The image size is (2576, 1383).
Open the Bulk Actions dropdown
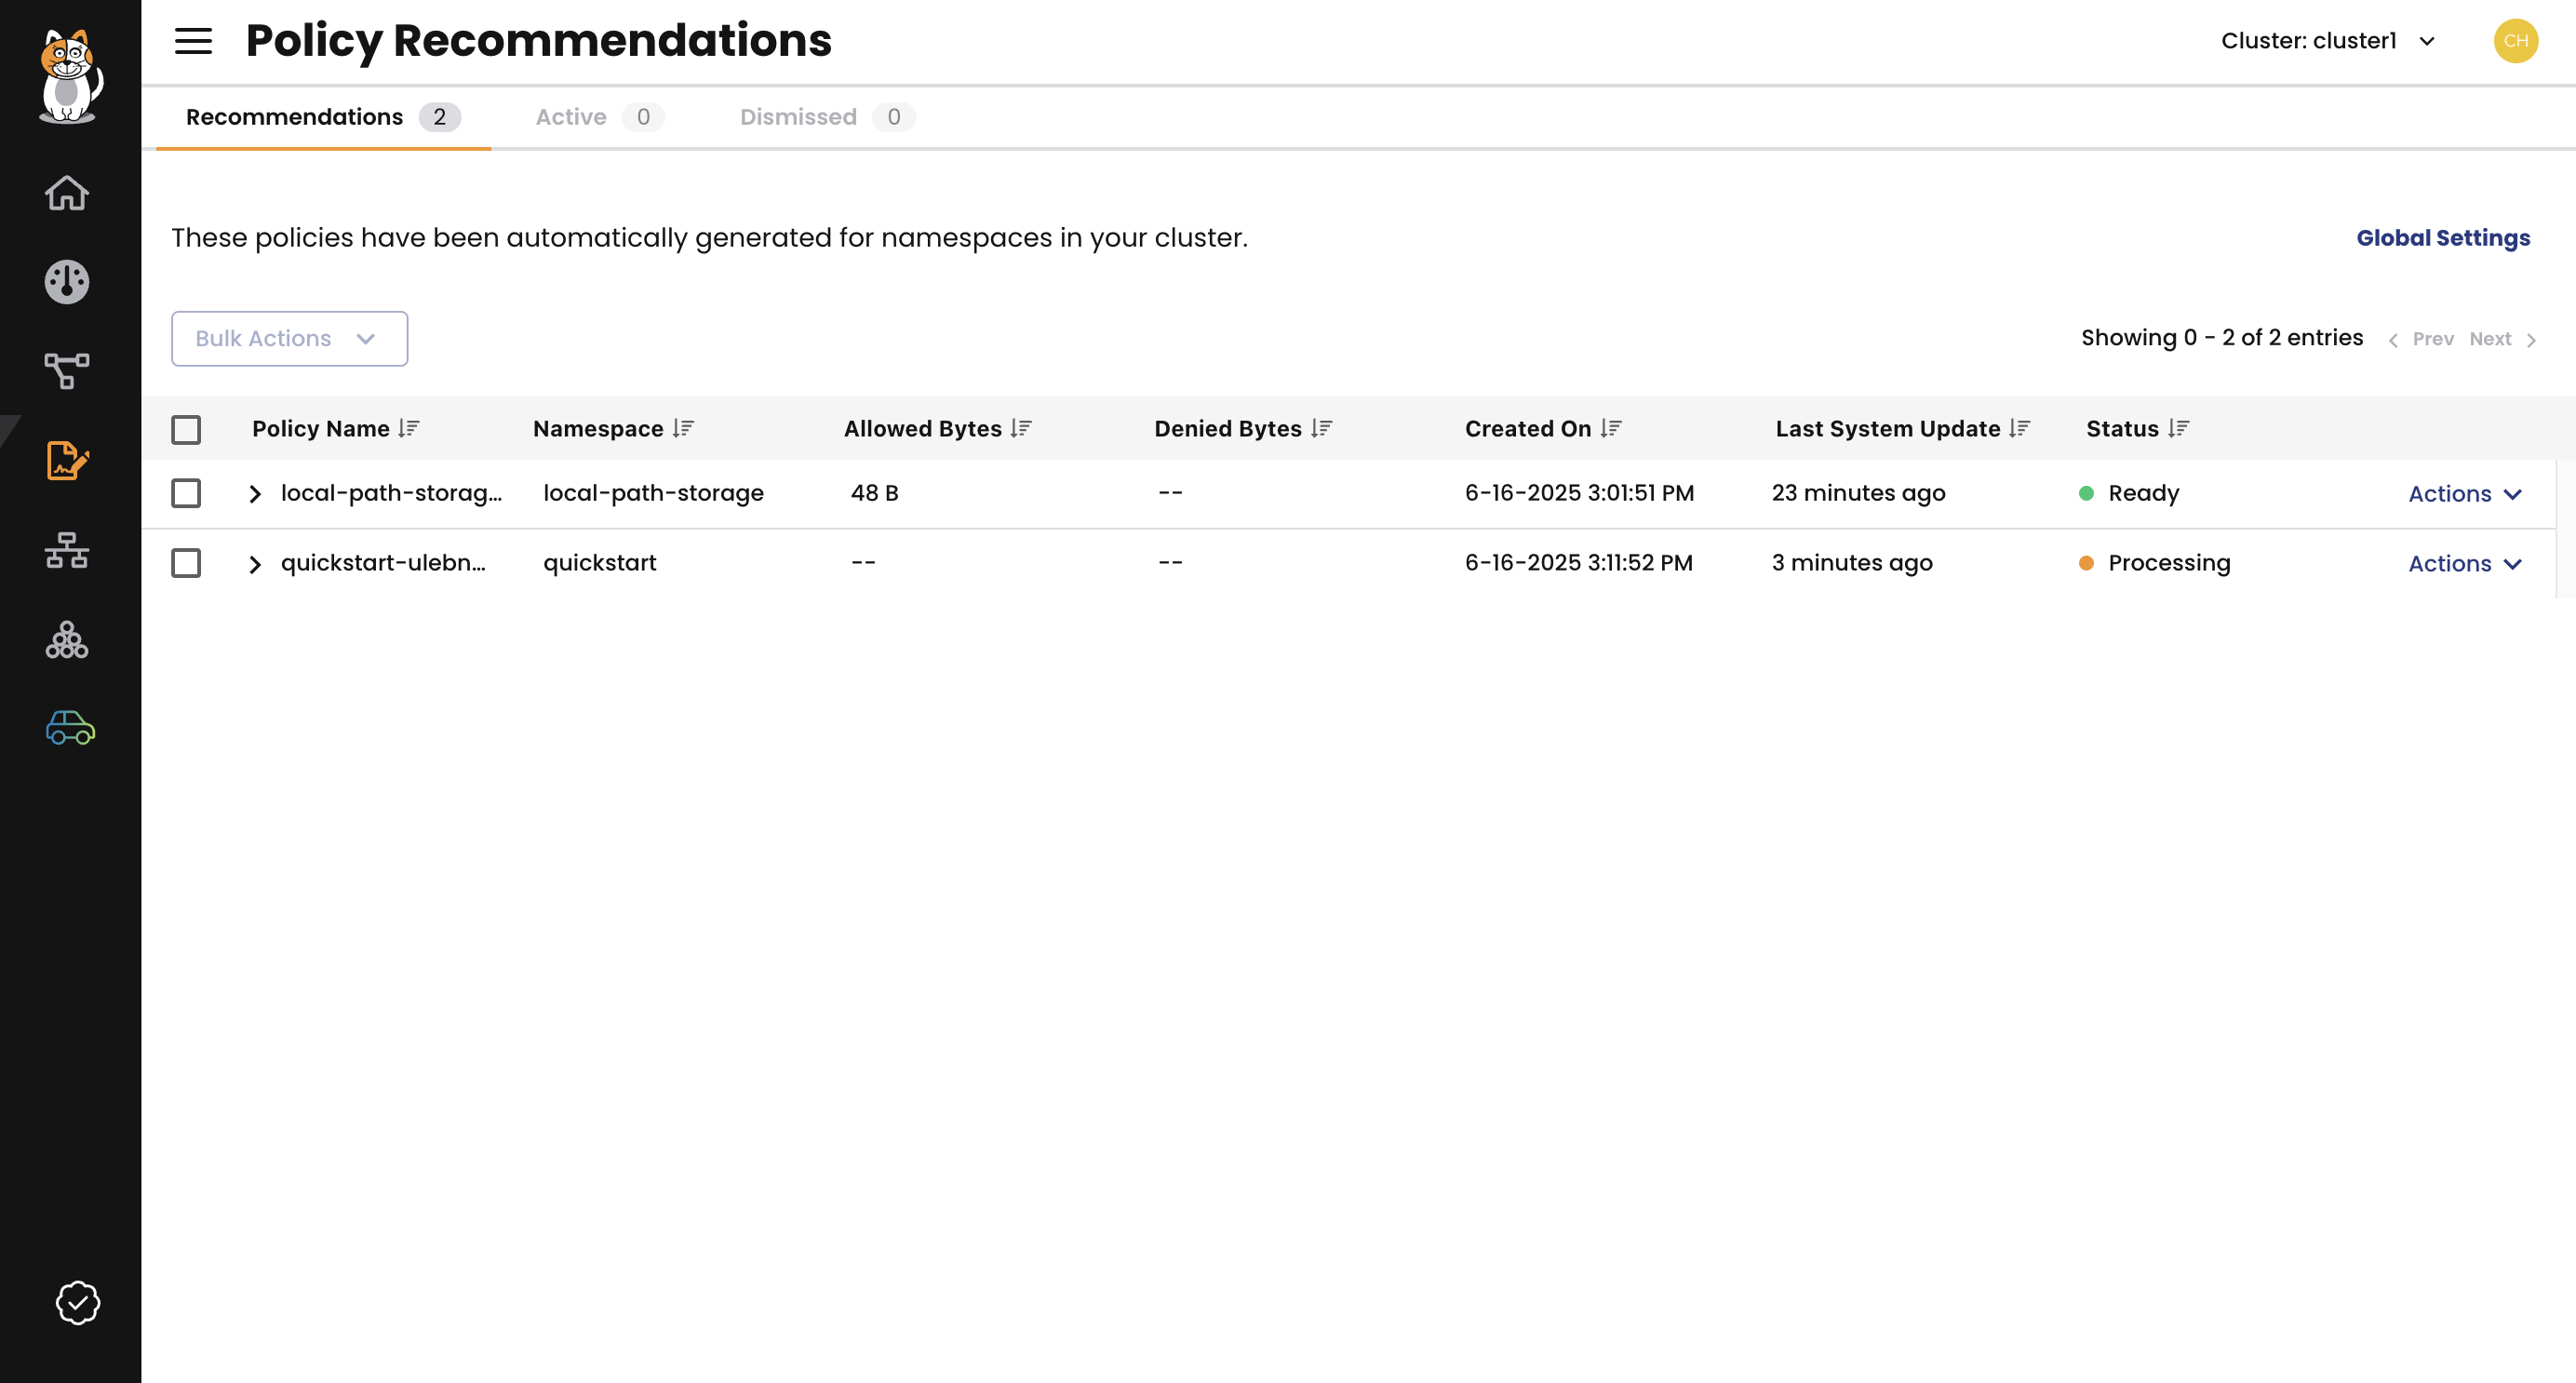288,338
